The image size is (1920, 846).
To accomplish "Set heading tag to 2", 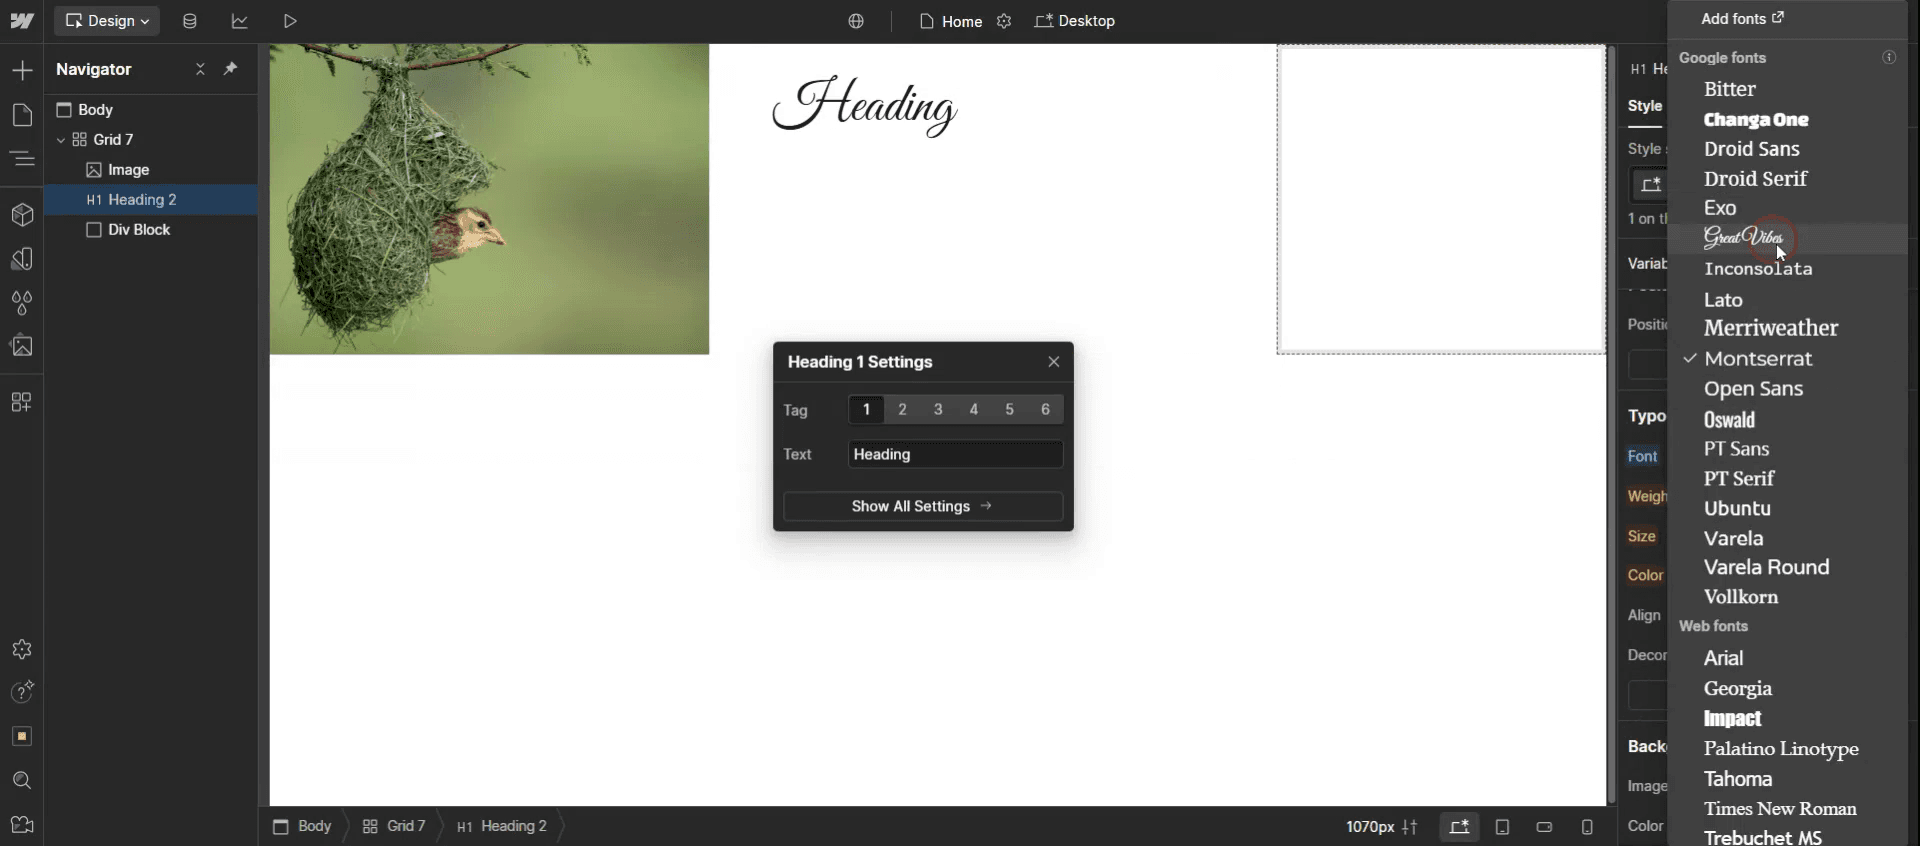I will [x=902, y=410].
